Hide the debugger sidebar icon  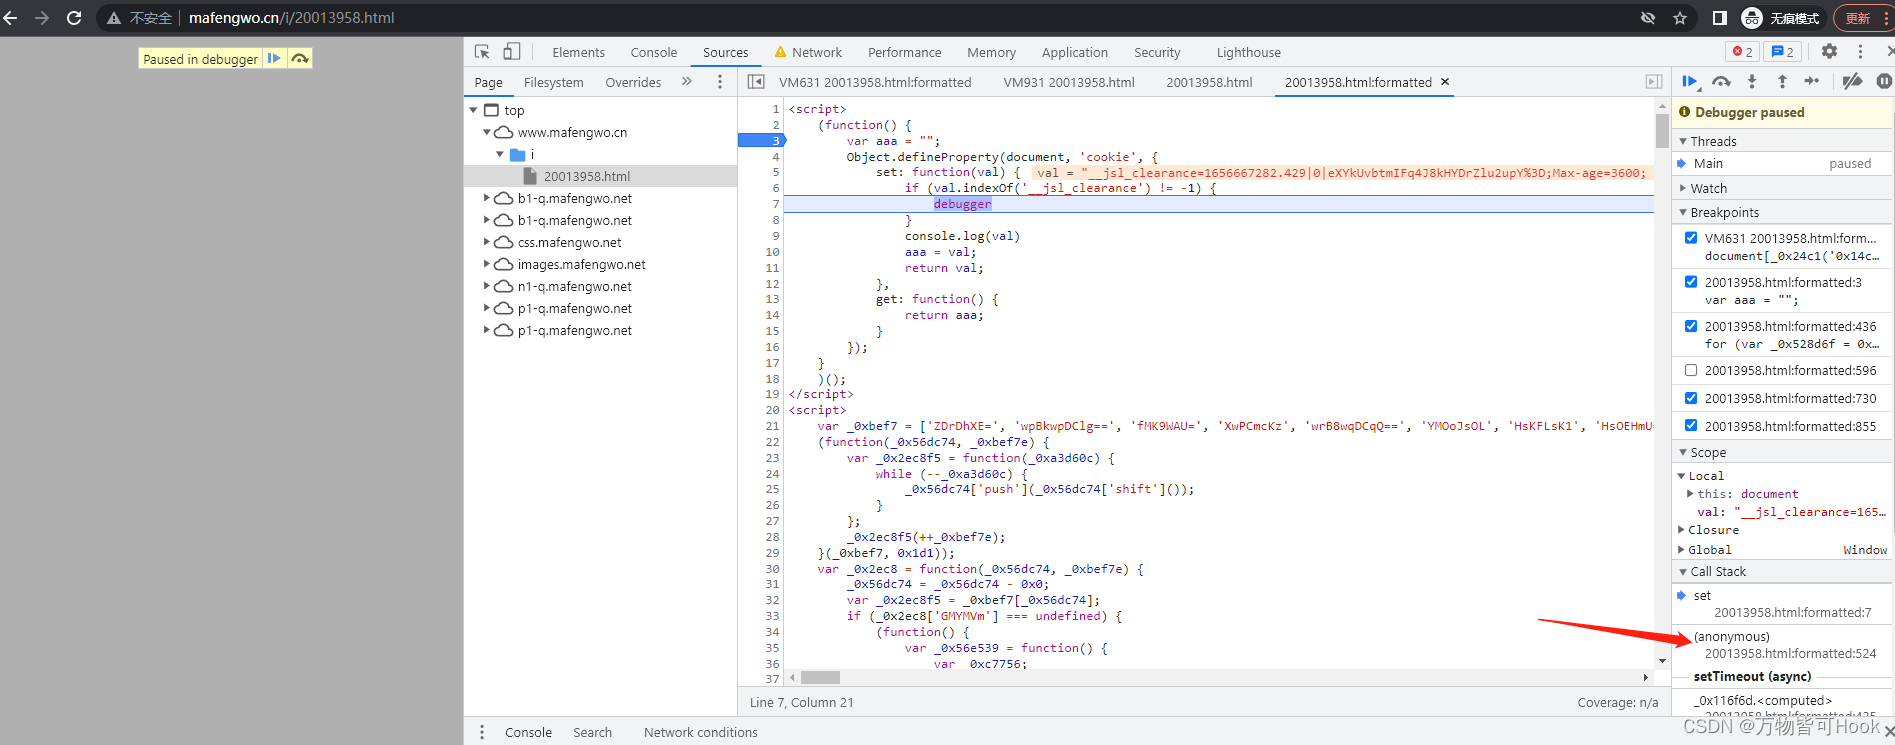point(1654,82)
